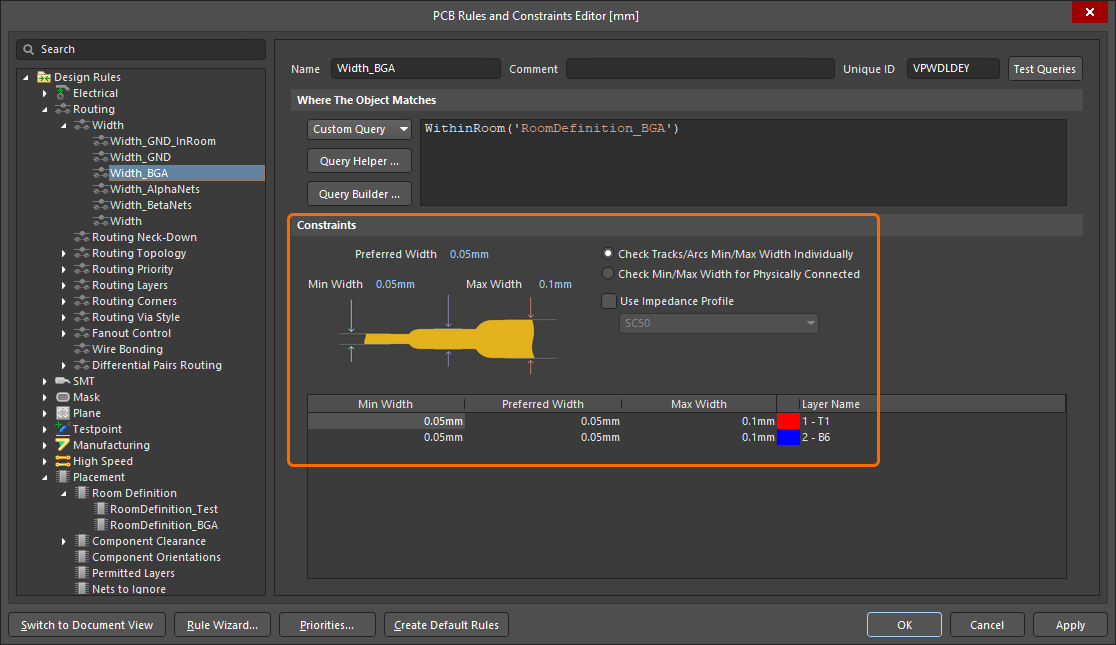Expand the Differential Pairs Routing branch
Screen dimensions: 1116x645
[x=63, y=365]
